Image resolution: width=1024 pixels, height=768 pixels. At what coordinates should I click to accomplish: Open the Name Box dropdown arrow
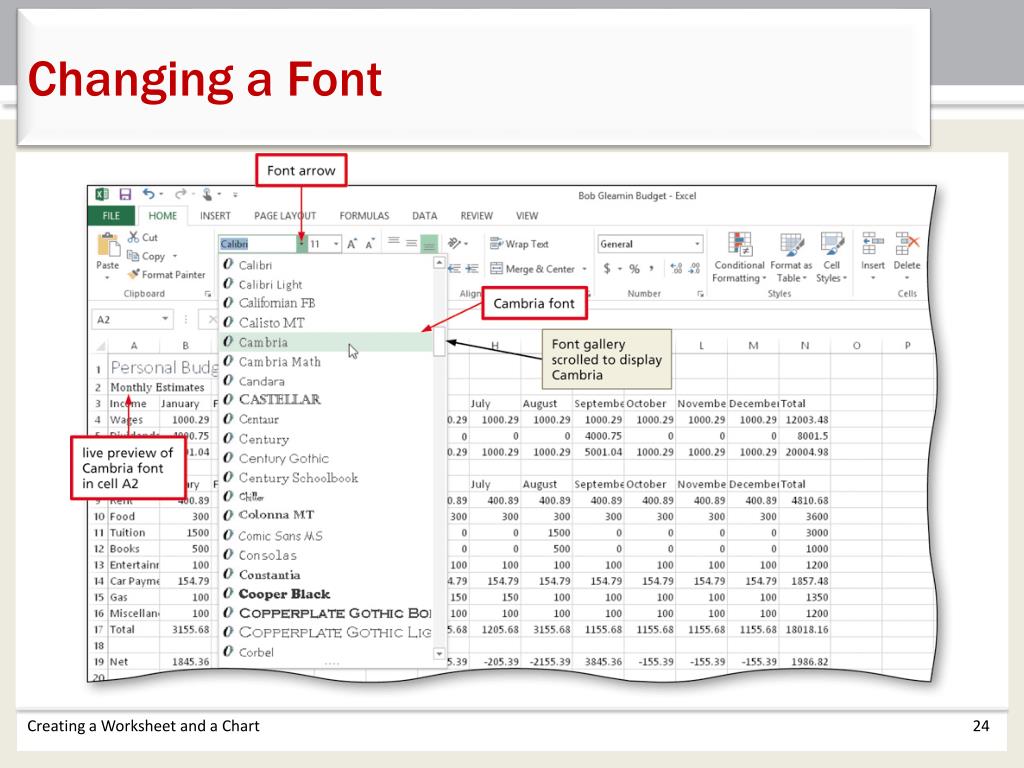pos(165,319)
